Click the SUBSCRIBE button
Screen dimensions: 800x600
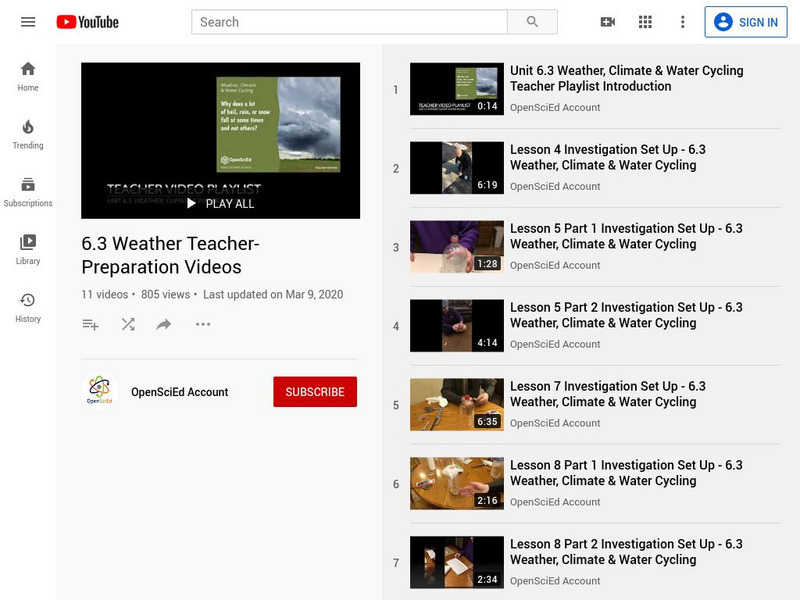[315, 392]
